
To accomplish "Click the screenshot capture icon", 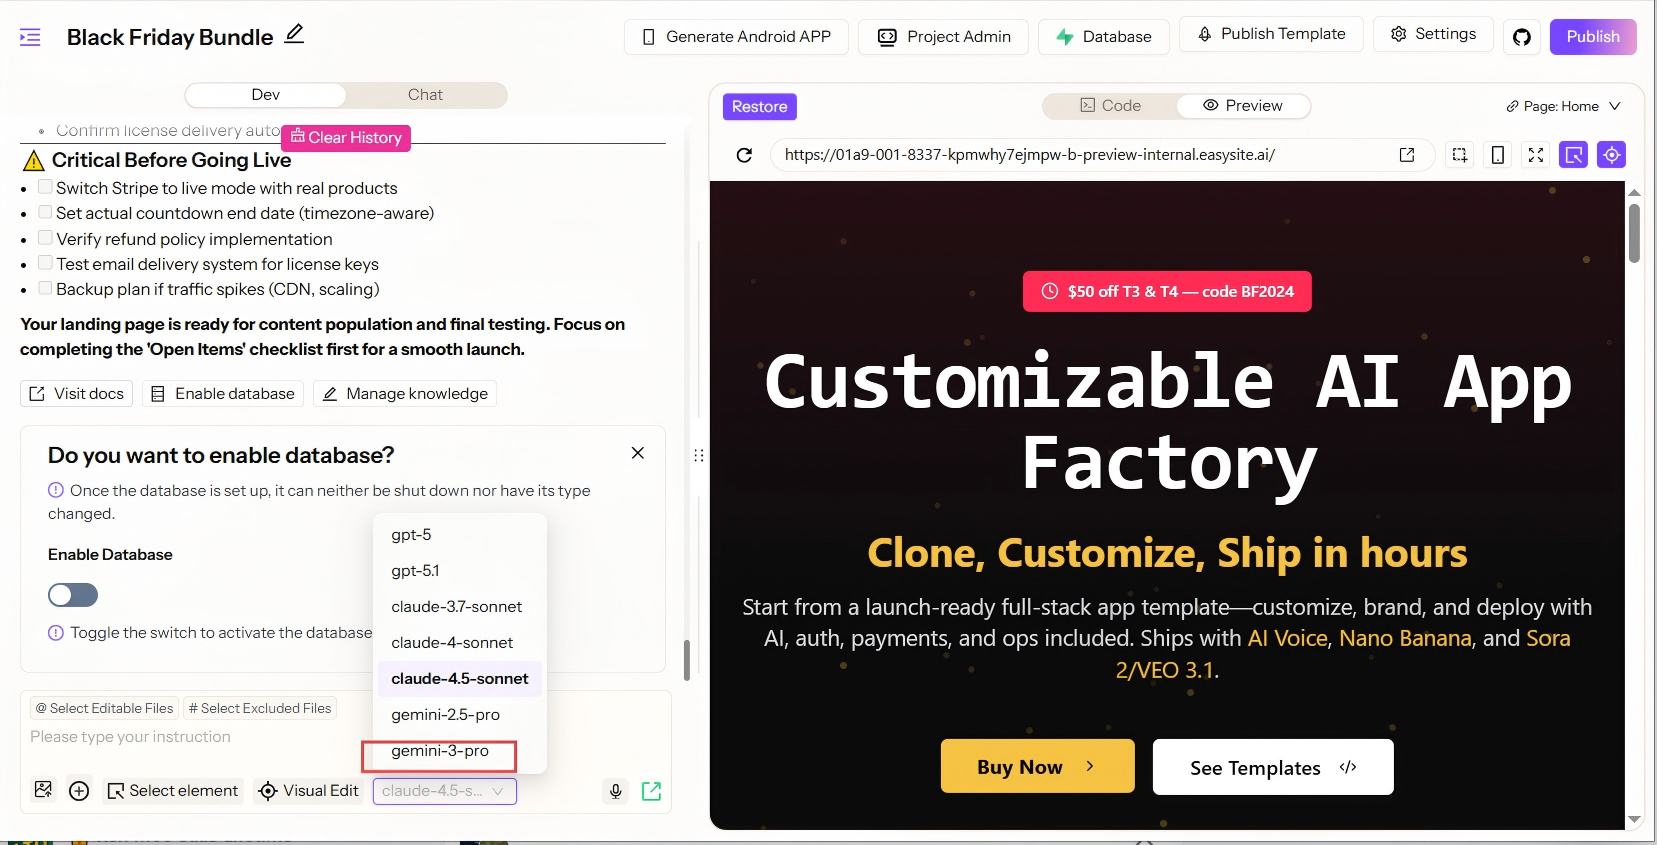I will tap(1460, 155).
